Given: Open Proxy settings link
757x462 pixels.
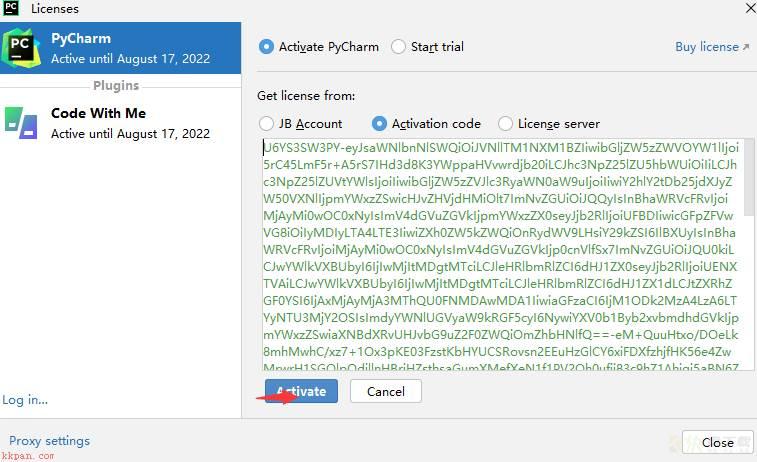Looking at the screenshot, I should pyautogui.click(x=49, y=441).
